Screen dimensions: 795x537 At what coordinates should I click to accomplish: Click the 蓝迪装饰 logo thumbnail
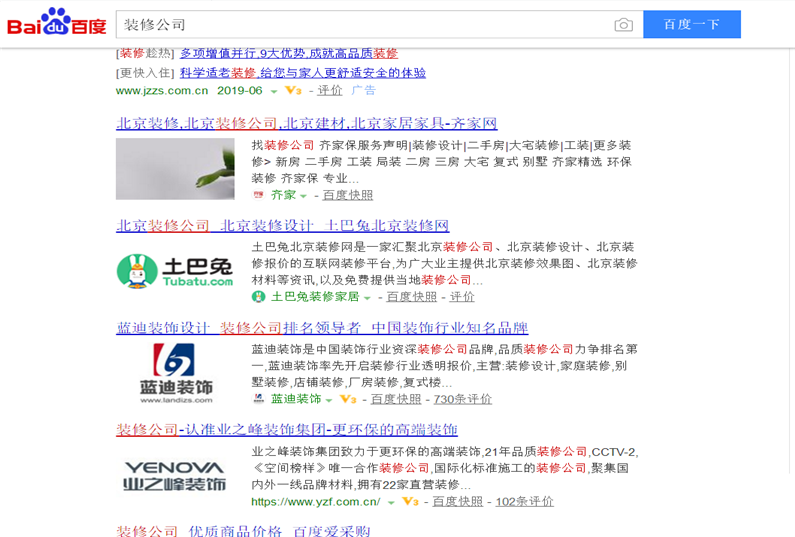(x=175, y=373)
